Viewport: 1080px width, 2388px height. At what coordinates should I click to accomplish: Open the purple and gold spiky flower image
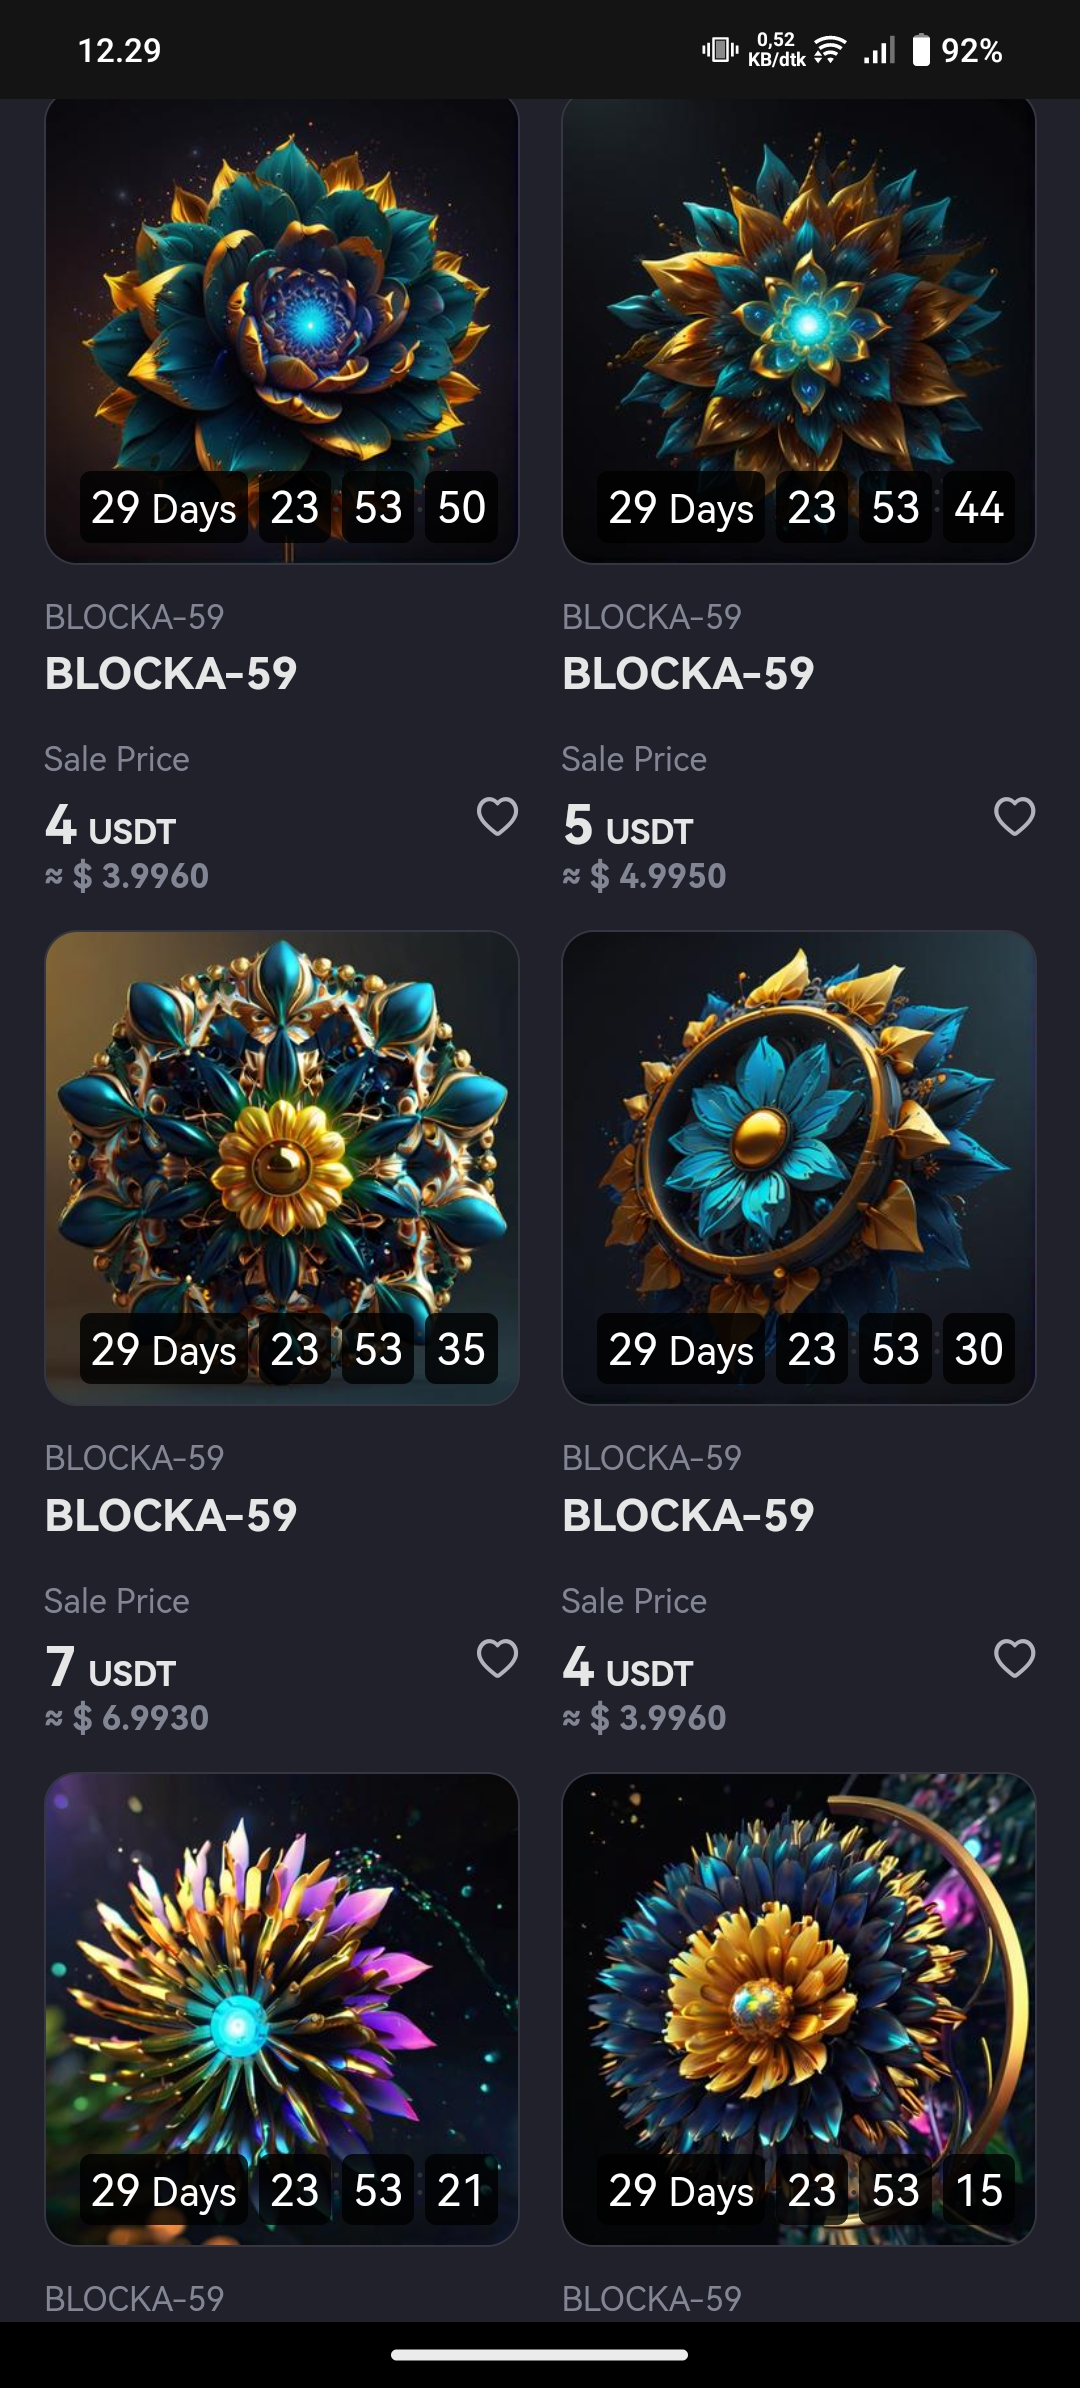click(x=282, y=1970)
